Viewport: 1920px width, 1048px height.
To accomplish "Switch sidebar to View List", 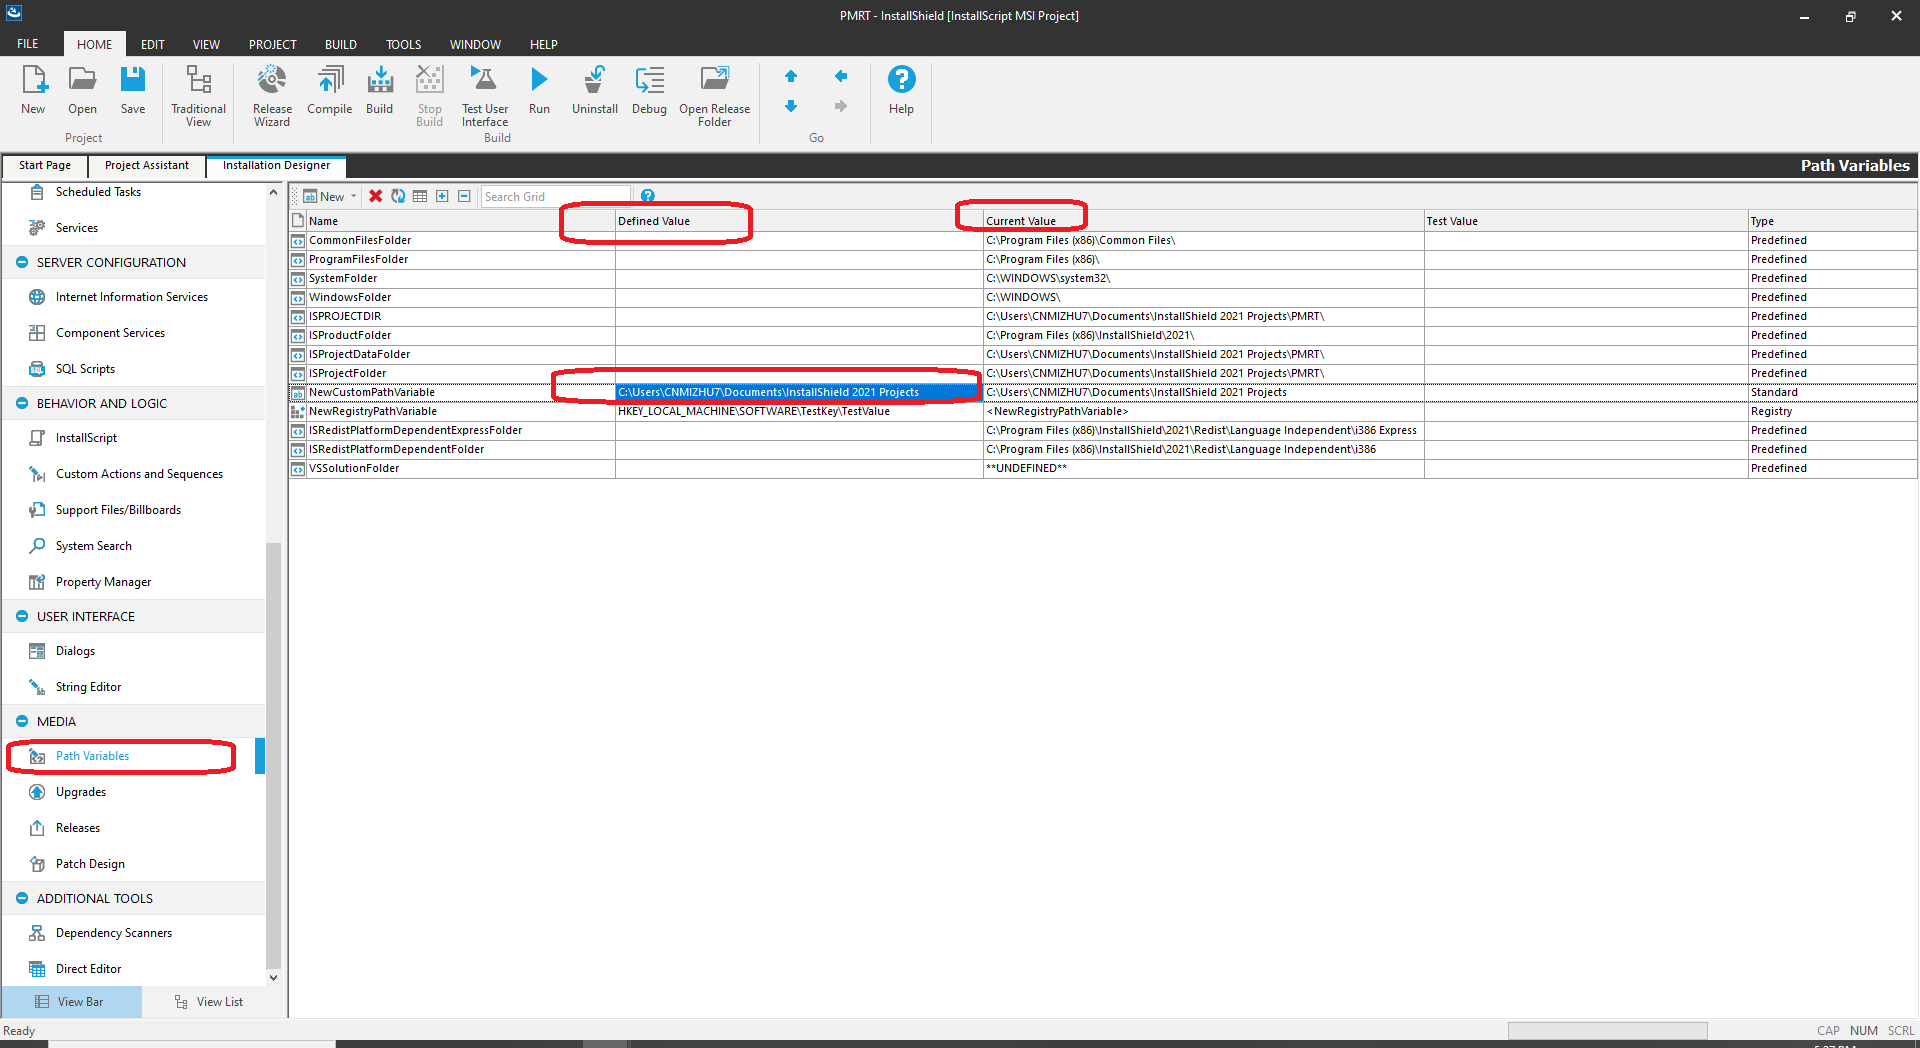I will pyautogui.click(x=209, y=1002).
